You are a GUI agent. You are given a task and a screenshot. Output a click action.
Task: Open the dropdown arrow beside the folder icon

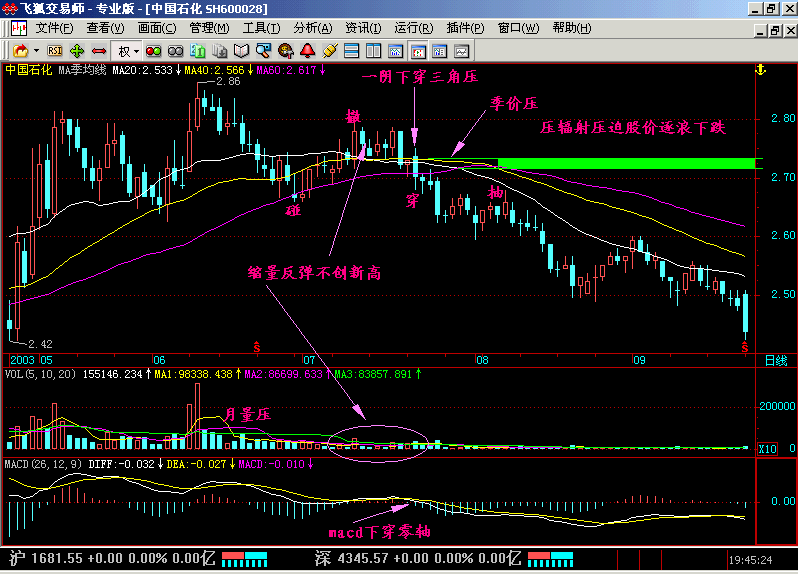click(x=36, y=50)
